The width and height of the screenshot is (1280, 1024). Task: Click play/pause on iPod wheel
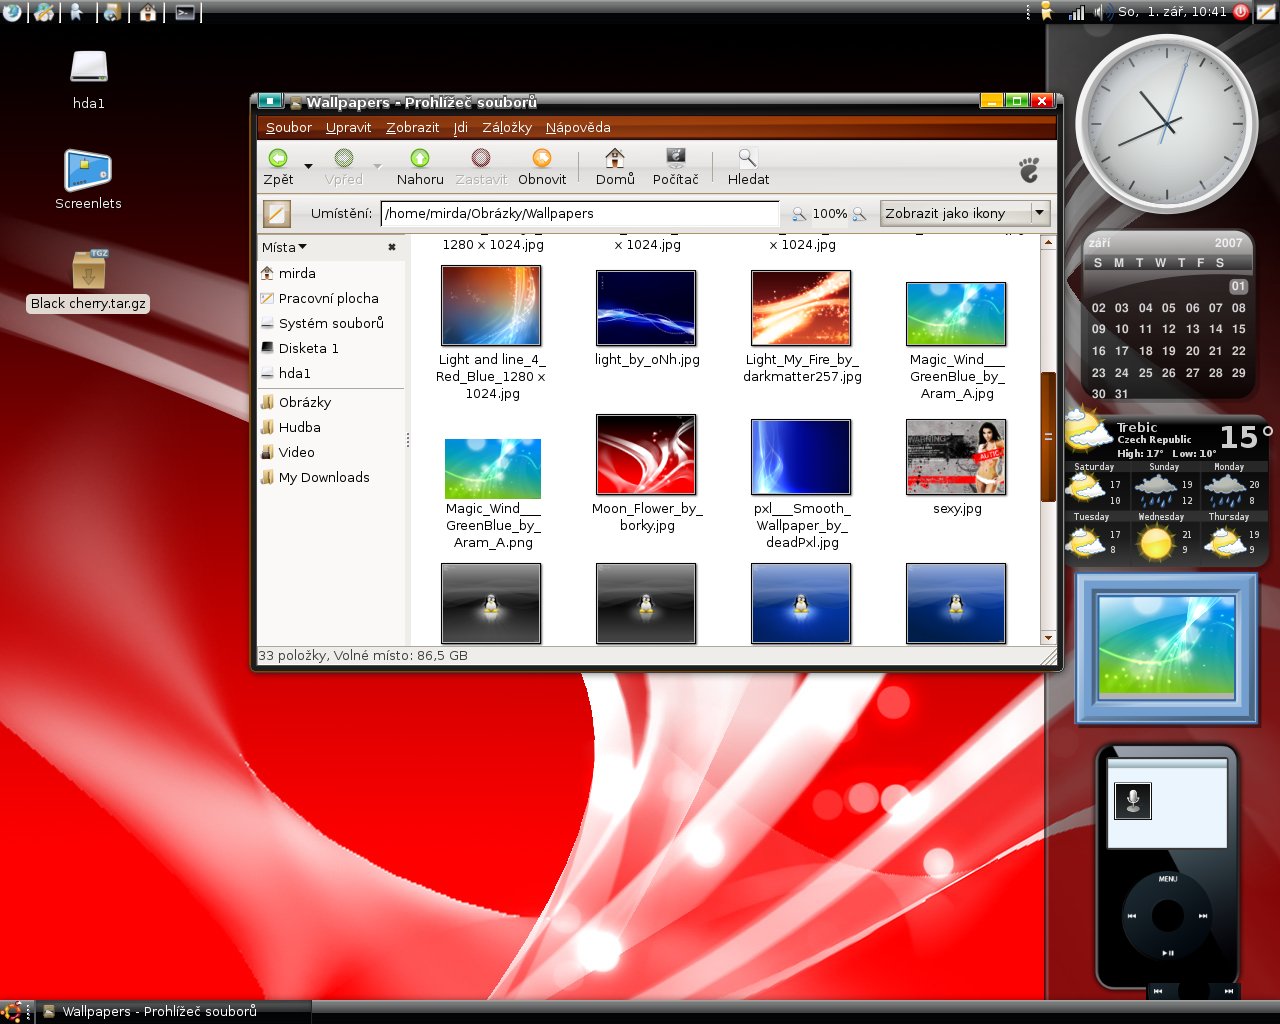tap(1168, 953)
